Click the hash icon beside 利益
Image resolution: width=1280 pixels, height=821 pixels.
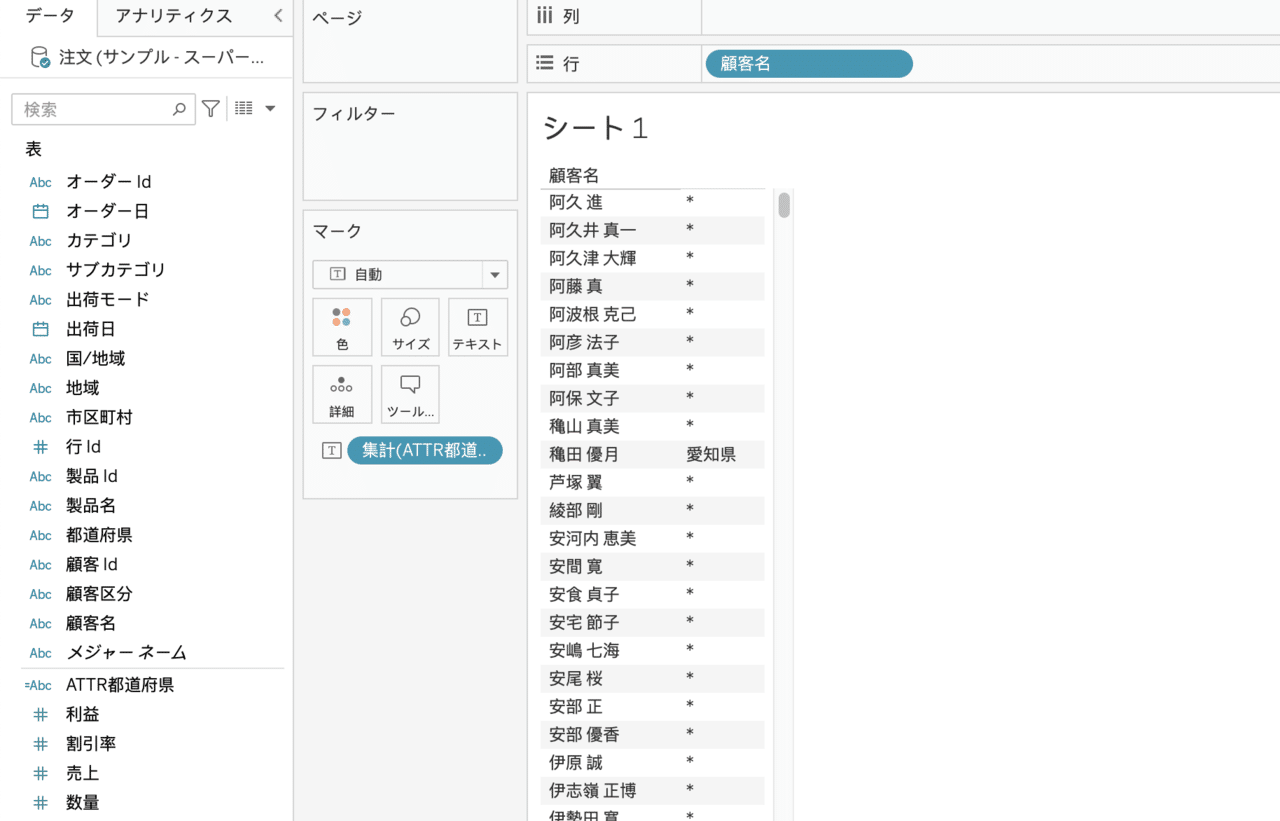click(x=41, y=715)
